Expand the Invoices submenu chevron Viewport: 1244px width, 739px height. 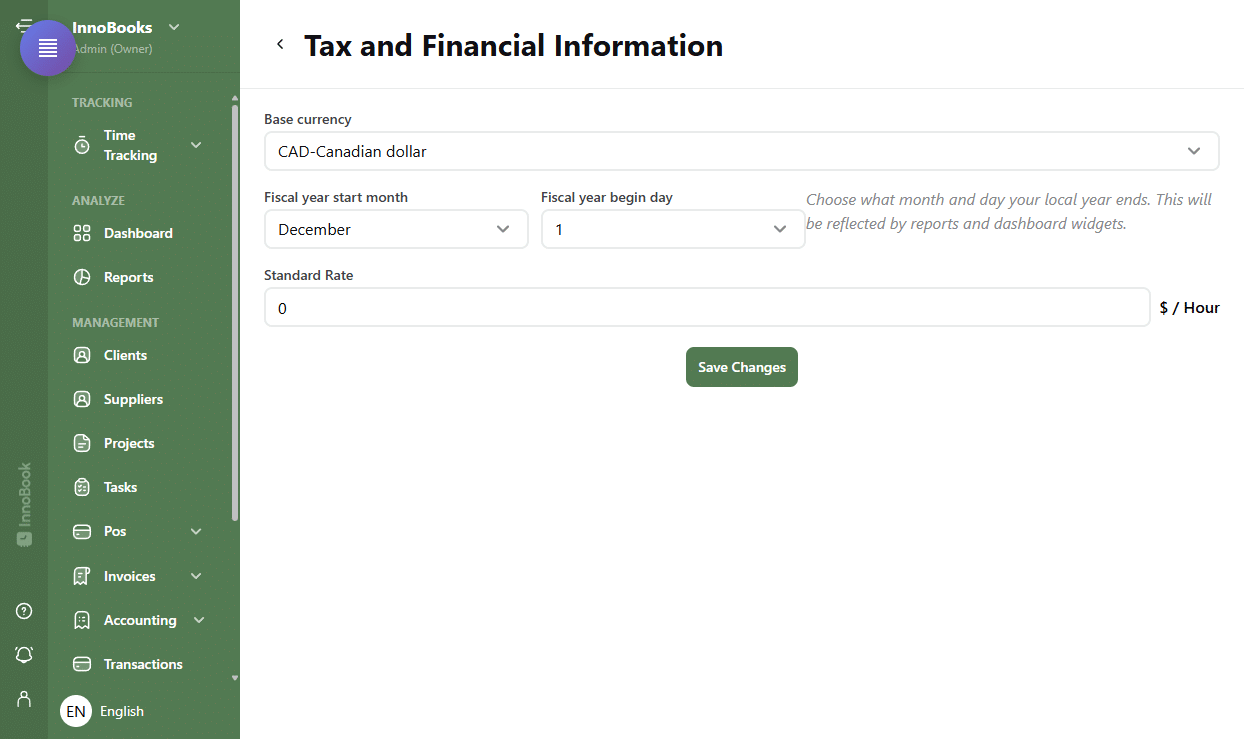pyautogui.click(x=196, y=576)
